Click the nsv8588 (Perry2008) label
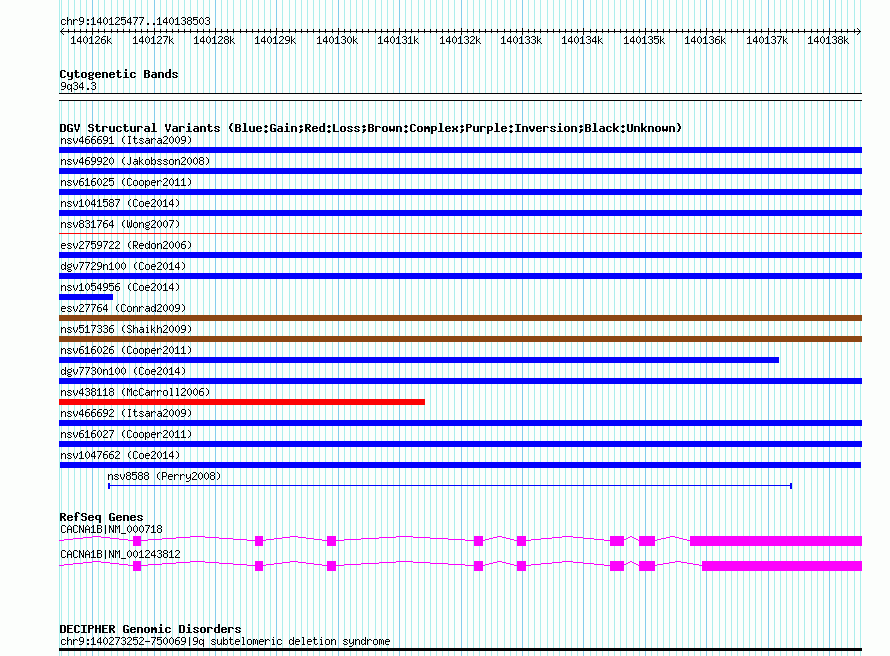The image size is (890, 656). (x=164, y=476)
